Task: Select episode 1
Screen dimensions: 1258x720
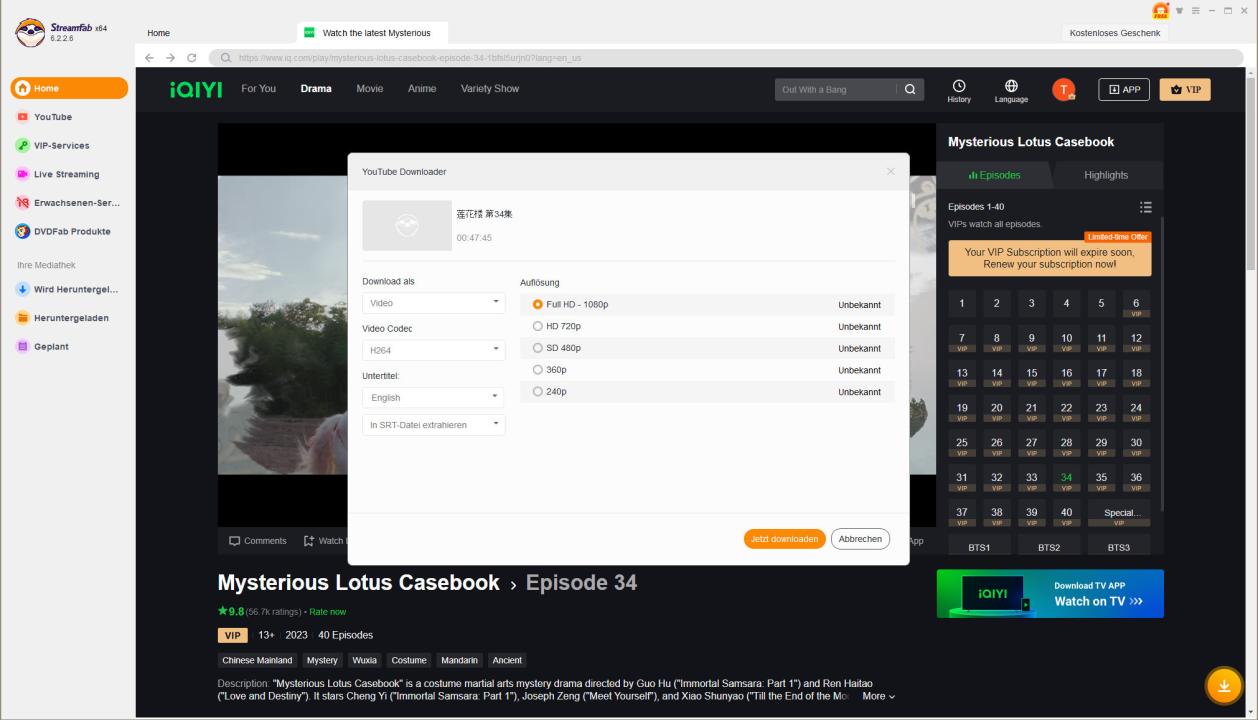Action: pyautogui.click(x=962, y=304)
